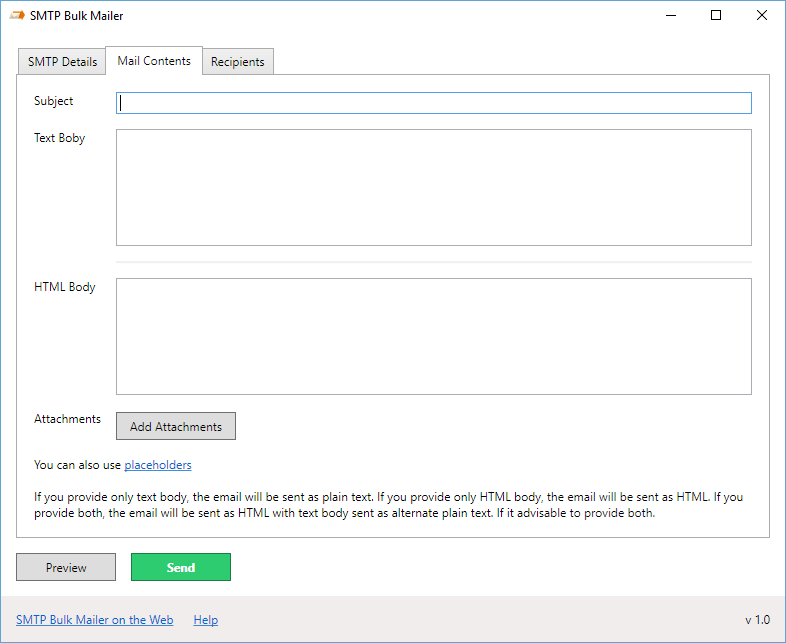Click the green Send button
Screen dimensions: 786x643
[181, 567]
